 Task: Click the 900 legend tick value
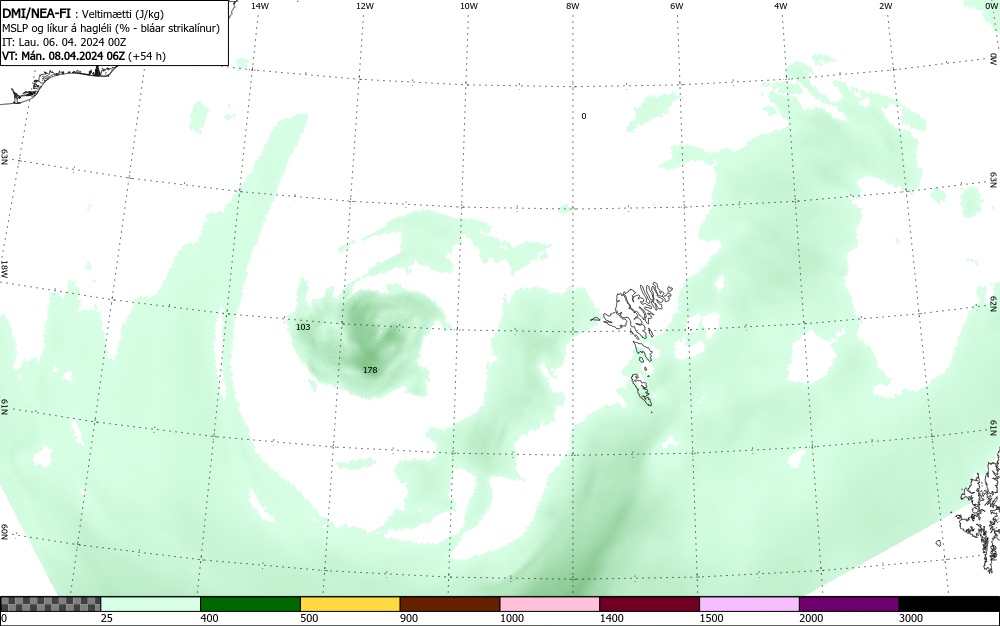pyautogui.click(x=409, y=618)
